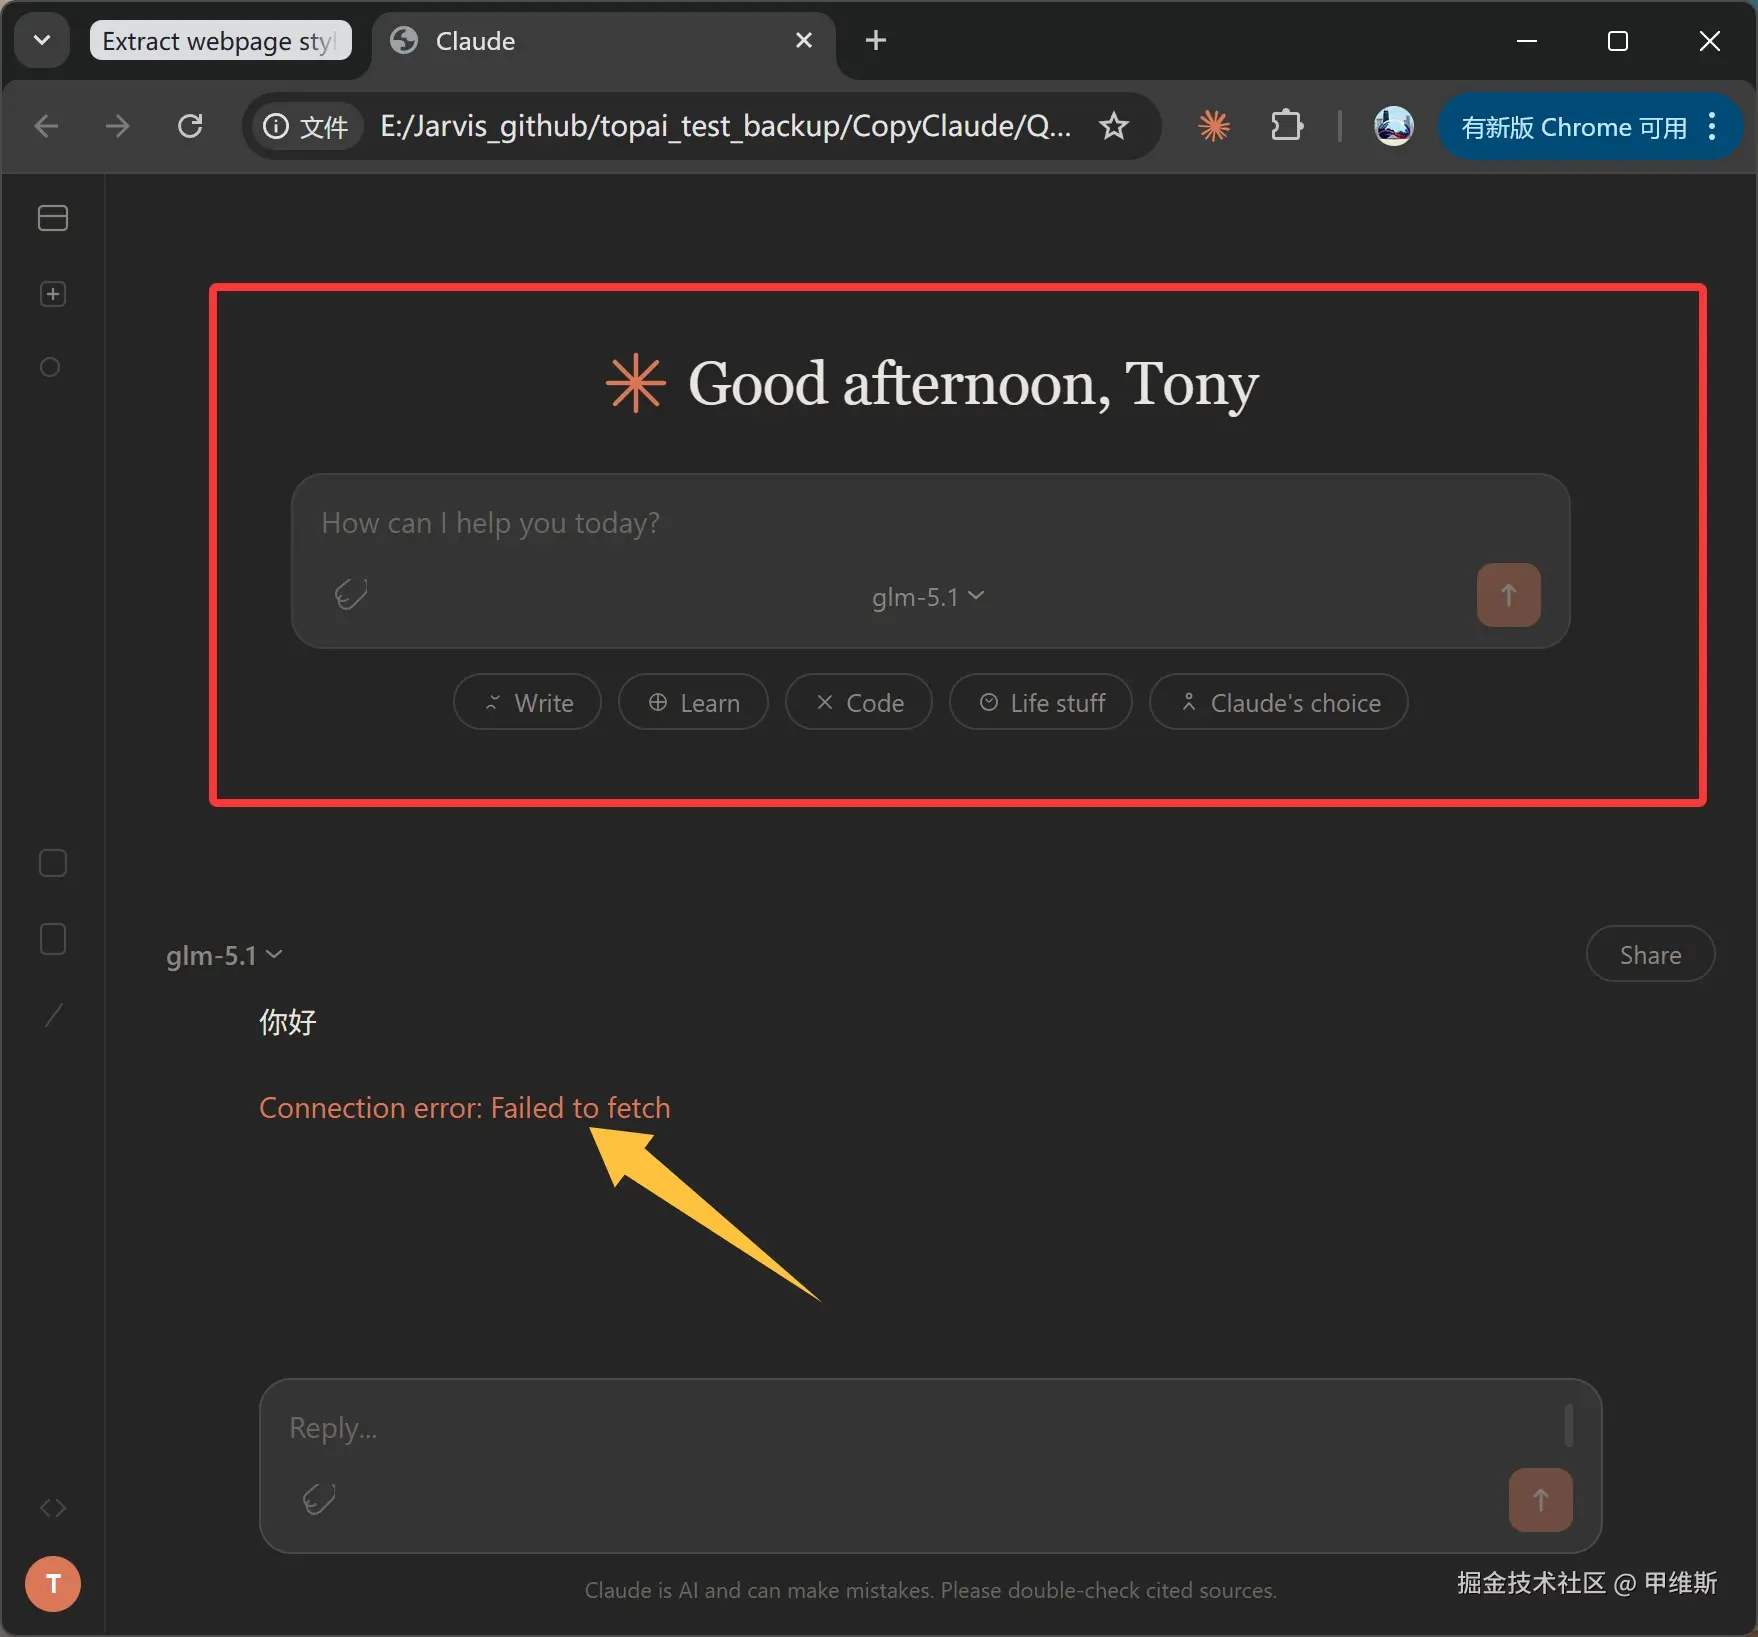Bookmark this page with the star icon
1758x1637 pixels.
(1114, 126)
